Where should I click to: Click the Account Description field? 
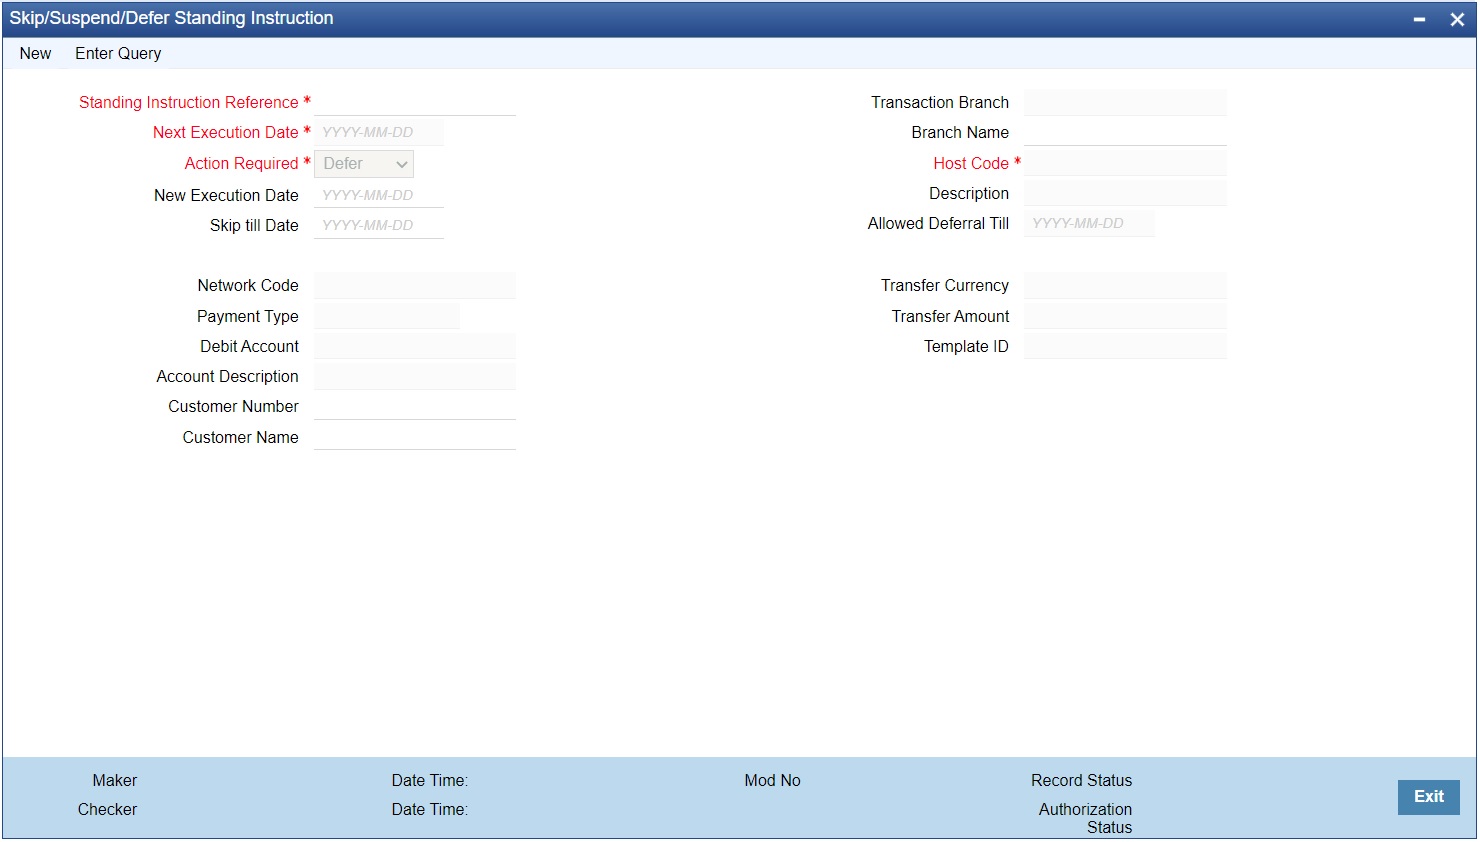(415, 376)
